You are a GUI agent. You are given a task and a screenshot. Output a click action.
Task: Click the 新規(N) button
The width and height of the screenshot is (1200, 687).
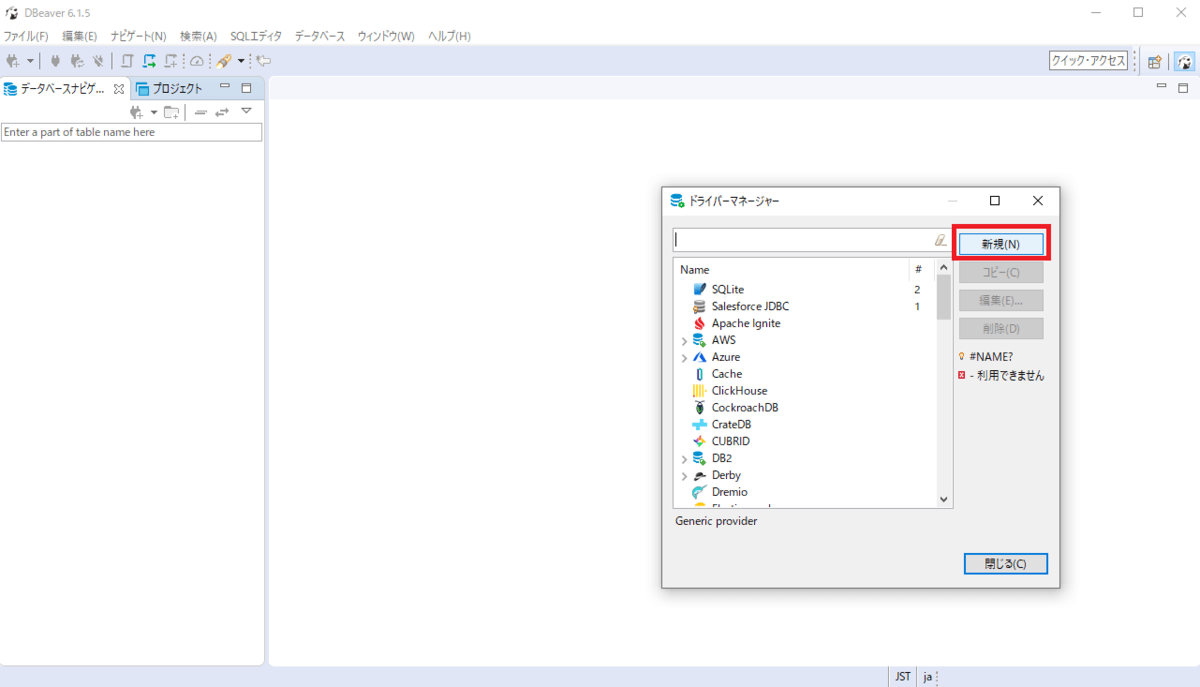(x=1001, y=244)
